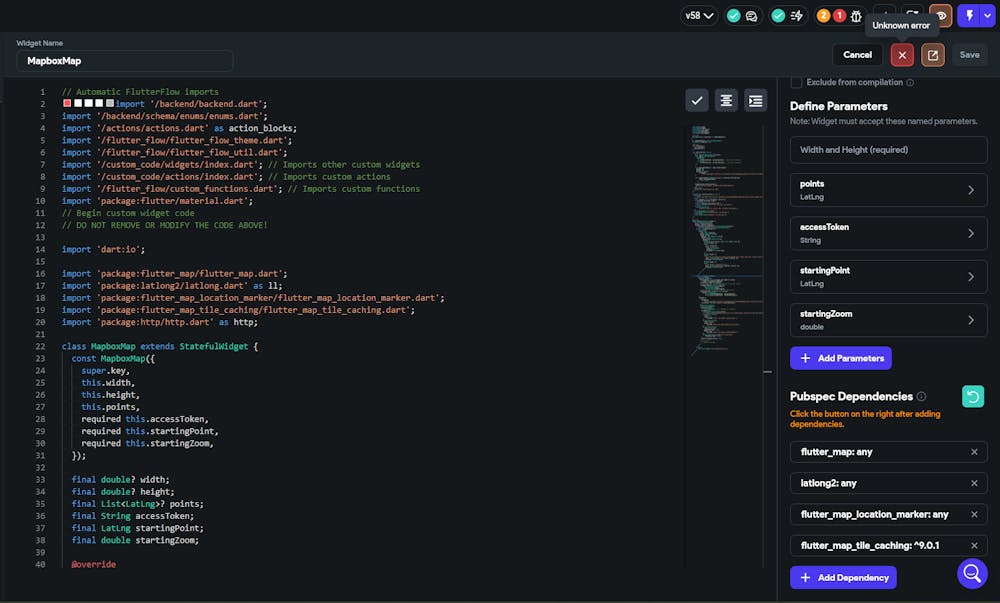The height and width of the screenshot is (603, 1000).
Task: Toggle the eye preview button
Action: (940, 16)
